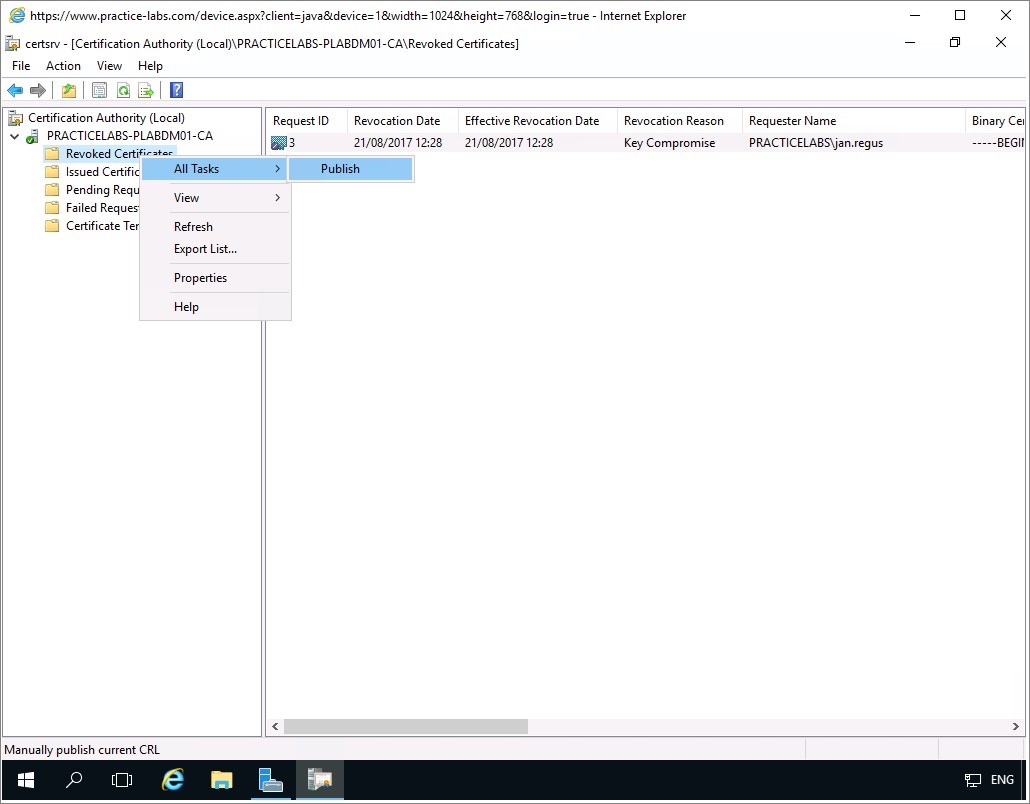Select the PRACTICELABS-PLABDM01-CA tree label
The image size is (1030, 804).
(130, 136)
